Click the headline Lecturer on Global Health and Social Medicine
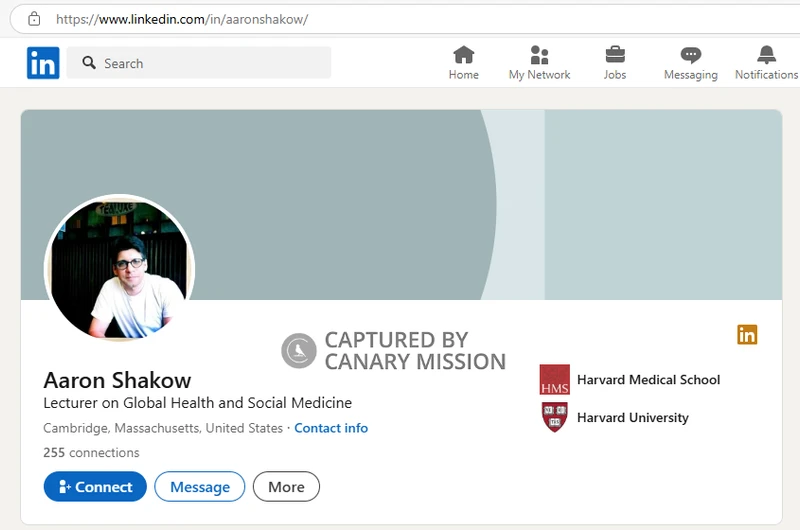Screen dimensions: 800x530 [197, 403]
